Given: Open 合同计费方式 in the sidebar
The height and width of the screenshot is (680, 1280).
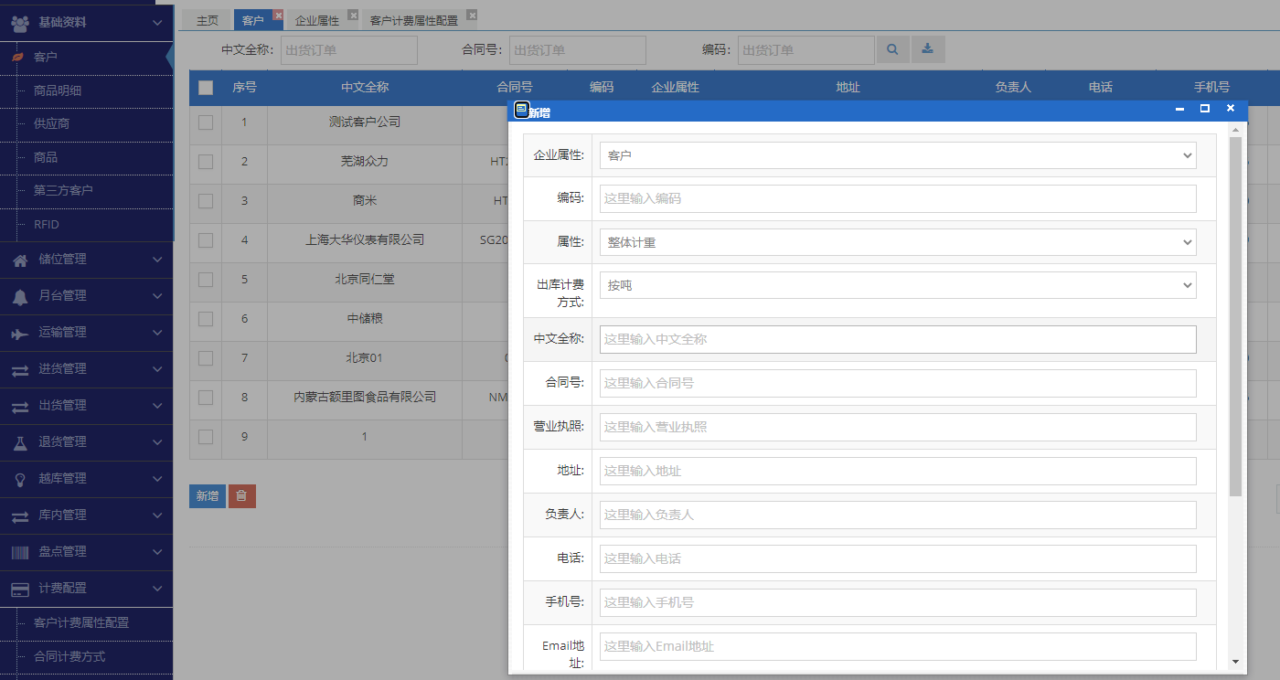Looking at the screenshot, I should point(70,656).
